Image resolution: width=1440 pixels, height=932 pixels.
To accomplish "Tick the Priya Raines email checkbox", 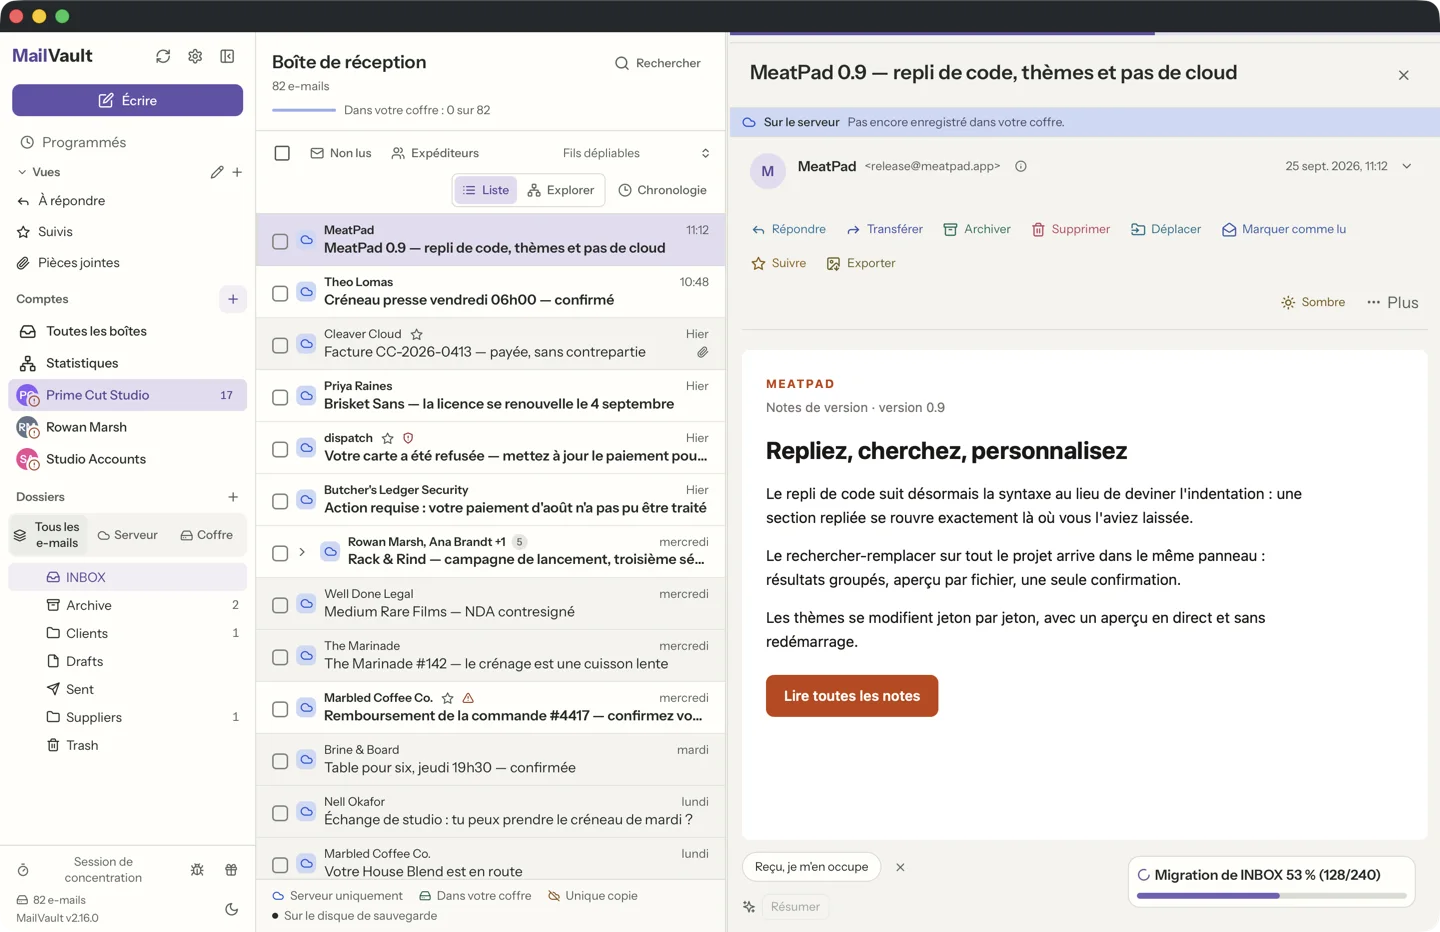I will coord(280,397).
